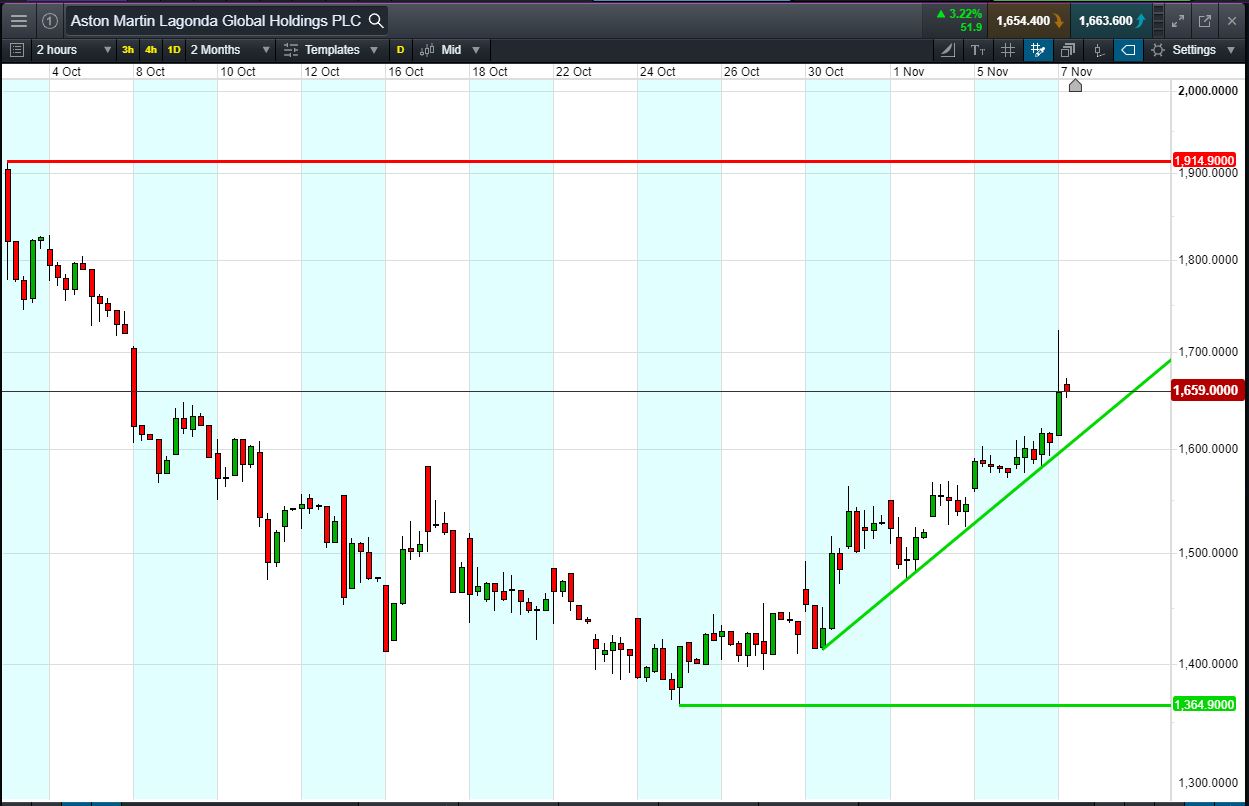
Task: Open the chart list panel icon
Action: tap(16, 49)
